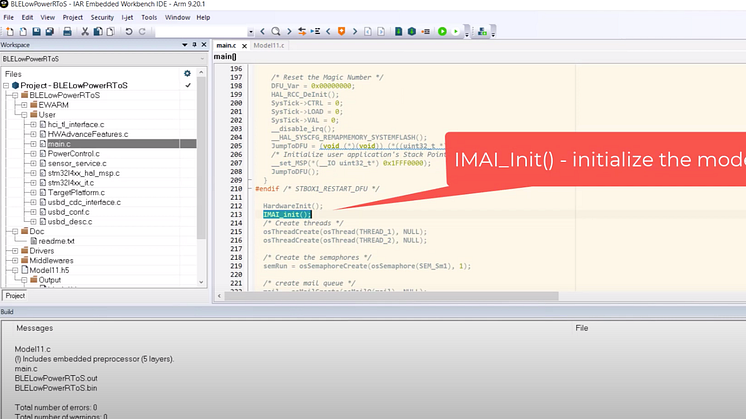
Task: Navigate forward in the editor history
Action: (x=381, y=31)
